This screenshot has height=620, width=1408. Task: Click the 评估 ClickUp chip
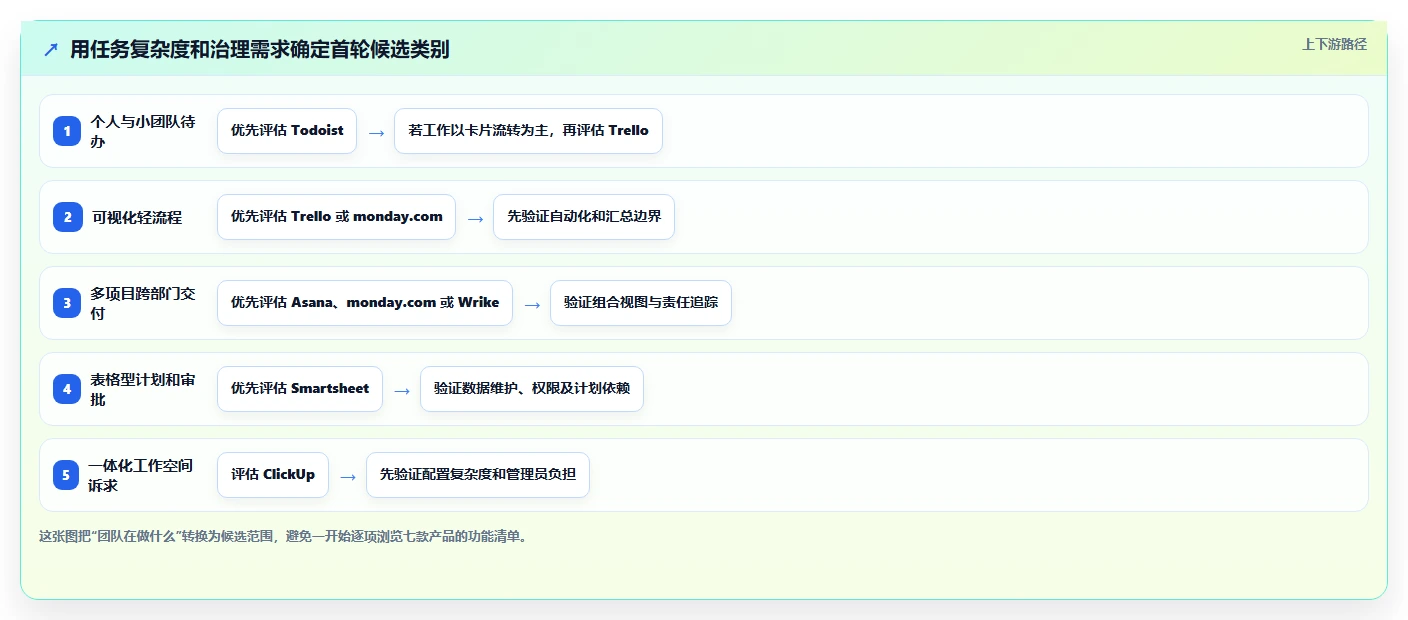(x=273, y=475)
